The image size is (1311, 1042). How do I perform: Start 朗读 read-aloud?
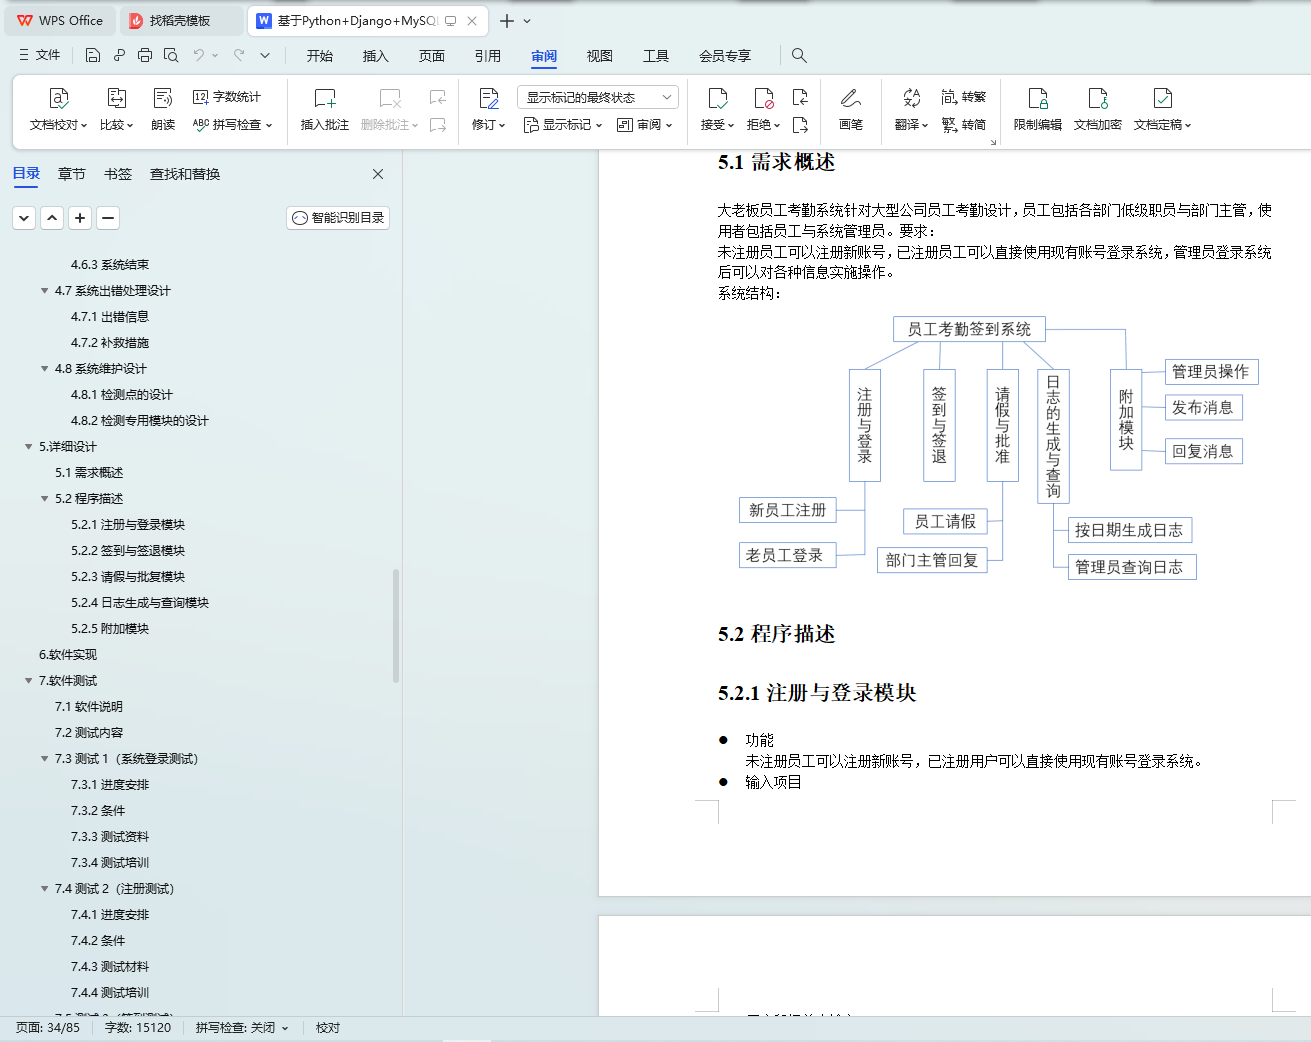tap(163, 109)
